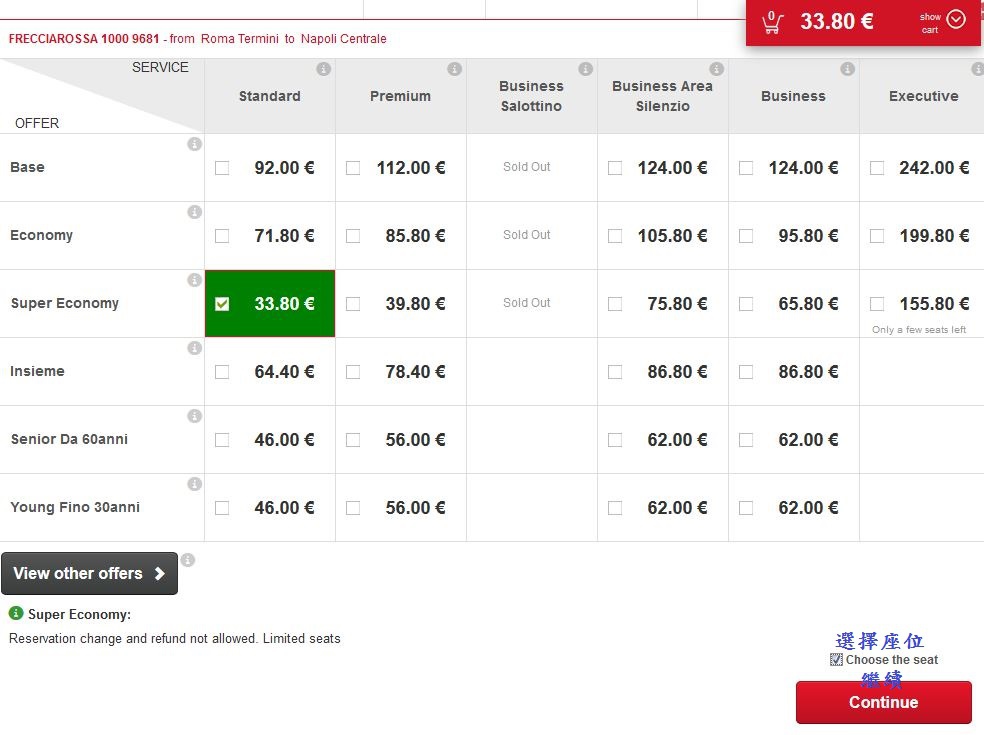
Task: Click Base Business 124.00 € price
Action: (x=803, y=168)
